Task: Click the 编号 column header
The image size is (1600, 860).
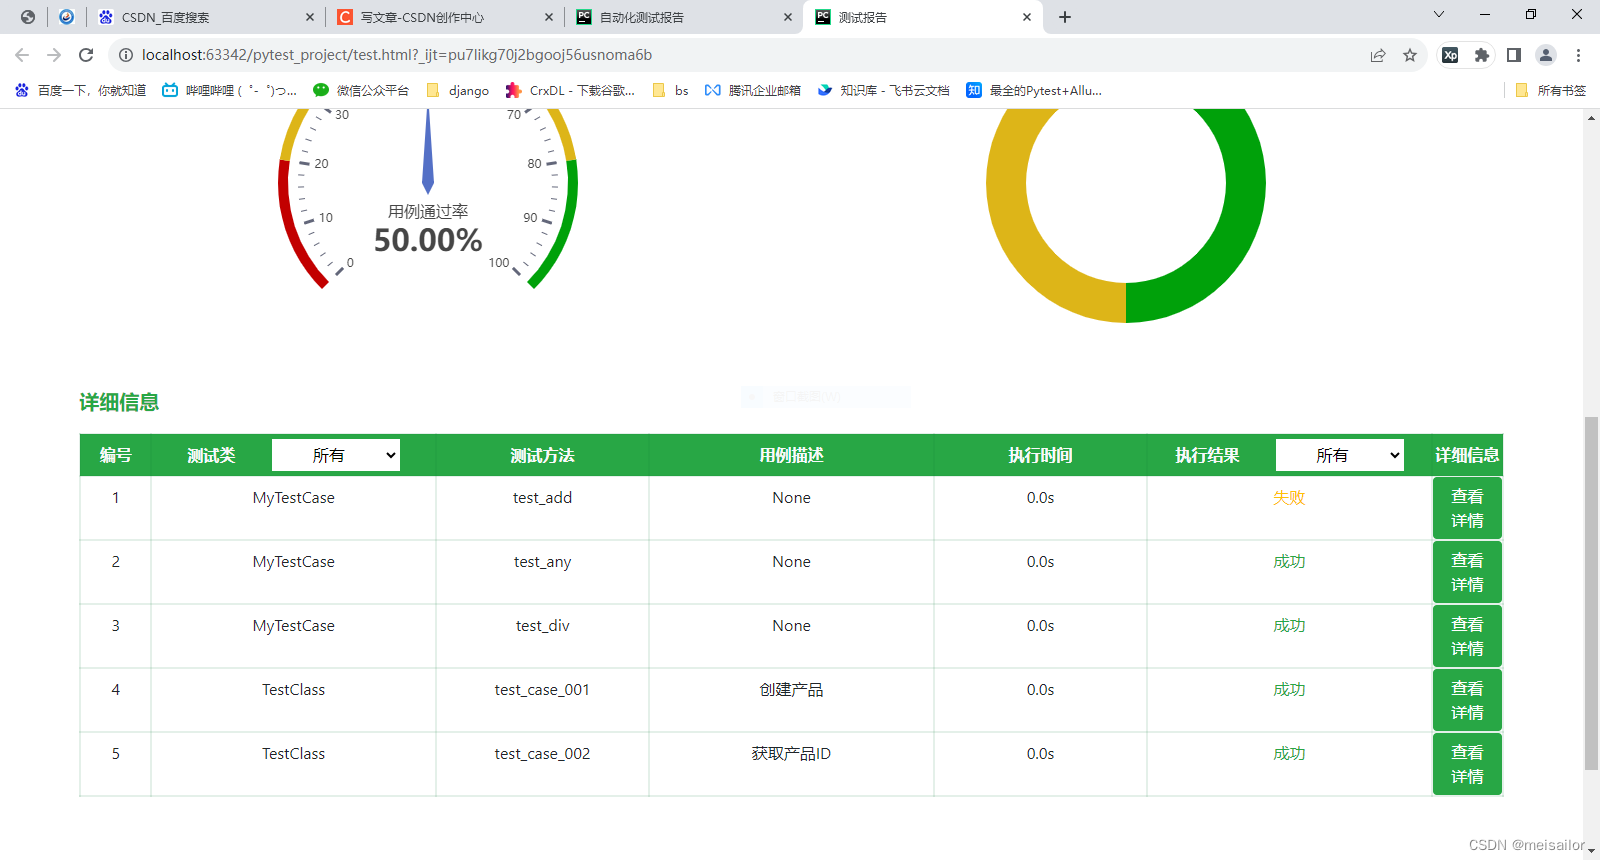Action: (115, 455)
